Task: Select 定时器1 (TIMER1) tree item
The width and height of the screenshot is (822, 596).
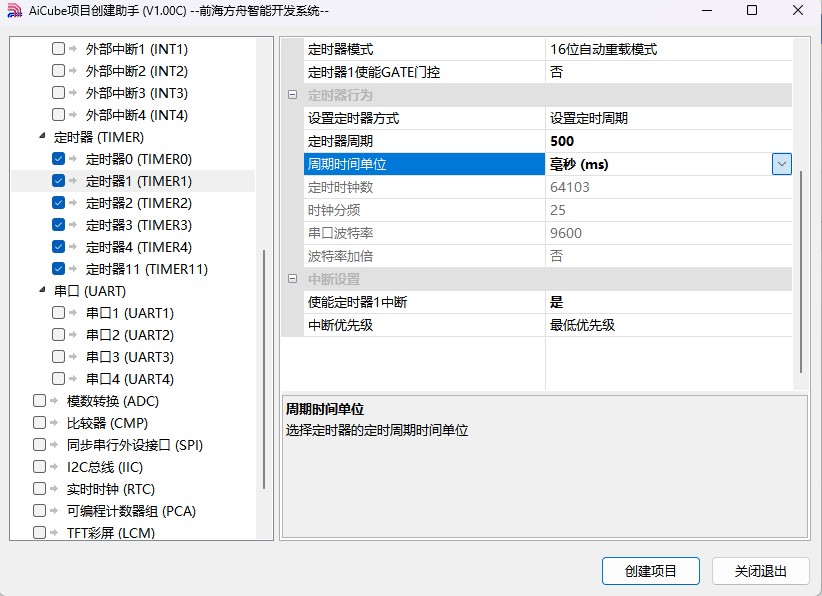Action: [139, 181]
